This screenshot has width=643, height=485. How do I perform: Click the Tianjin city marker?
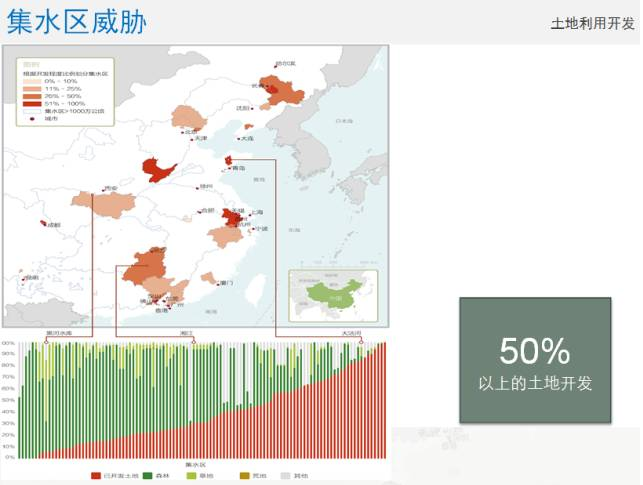[x=193, y=137]
